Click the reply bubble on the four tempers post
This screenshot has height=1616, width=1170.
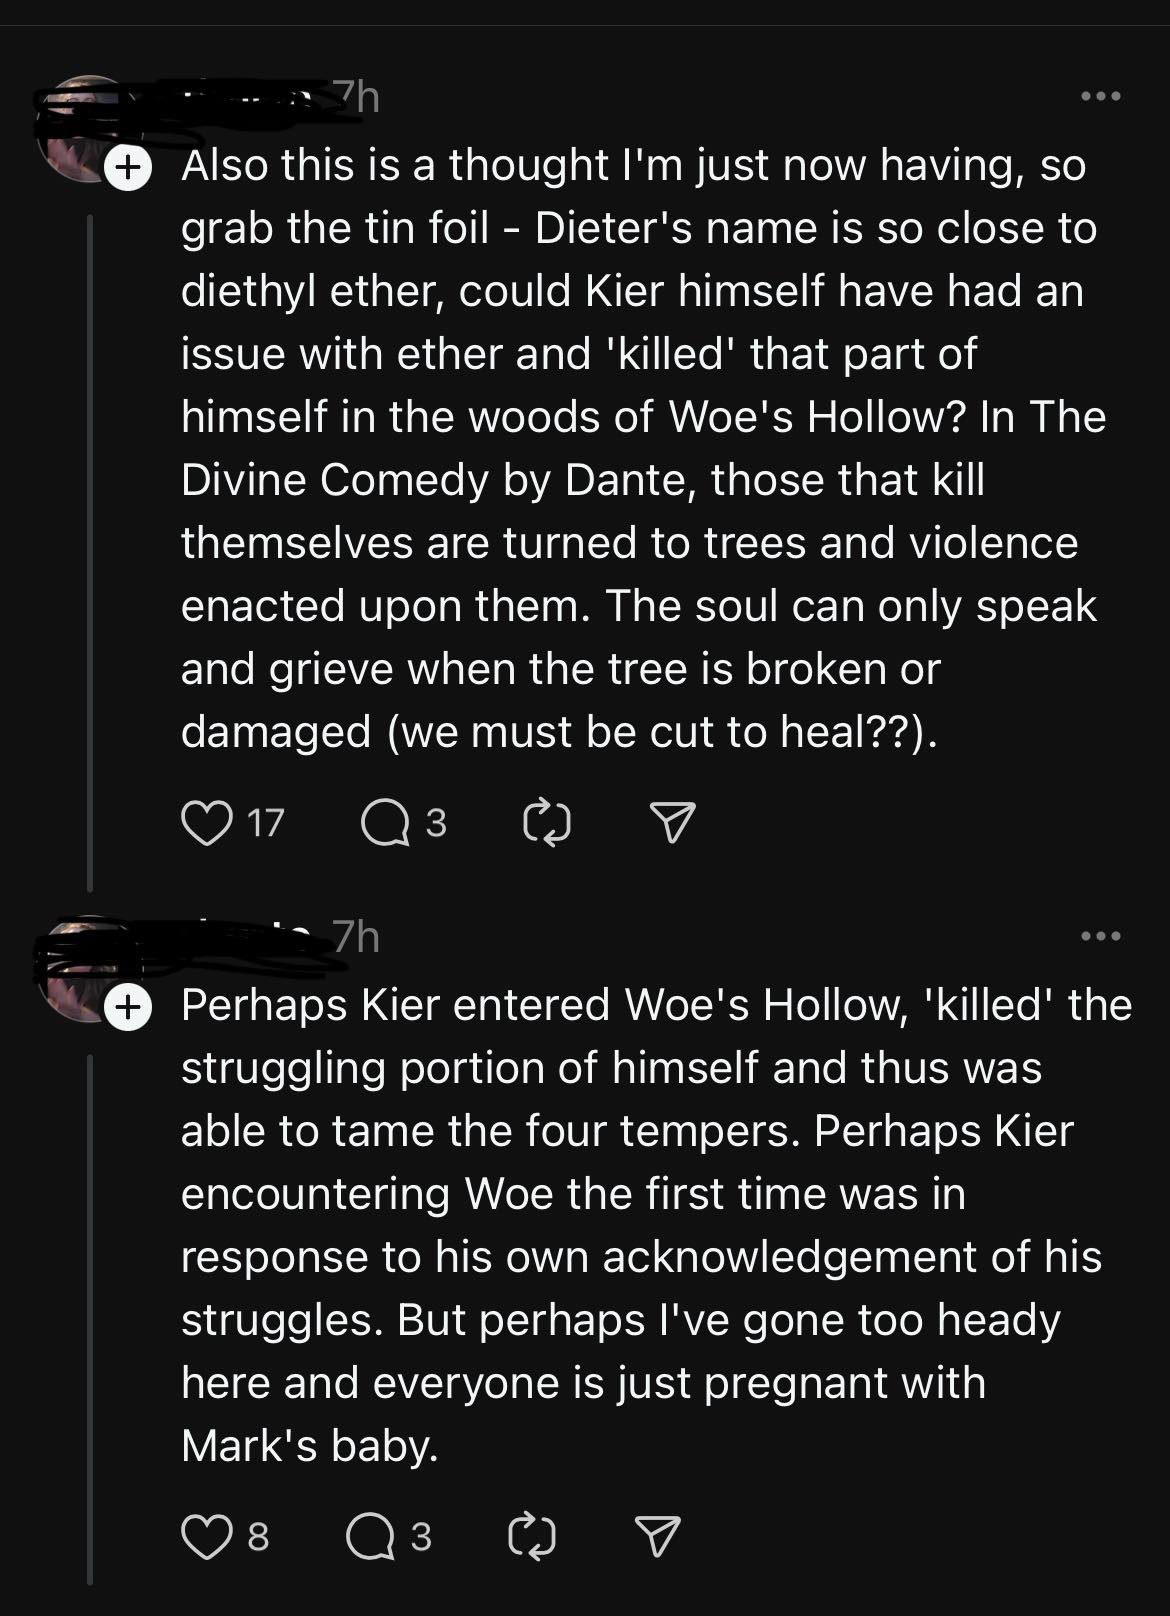(370, 1536)
